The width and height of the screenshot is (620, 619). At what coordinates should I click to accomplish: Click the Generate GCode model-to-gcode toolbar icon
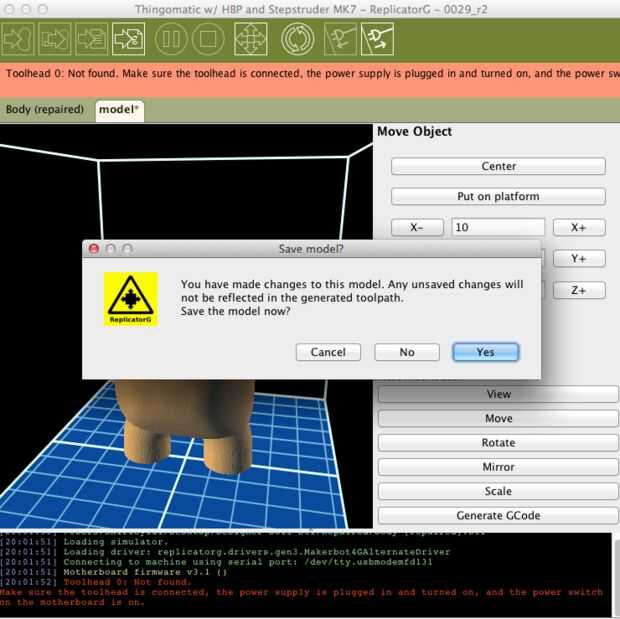[x=129, y=39]
